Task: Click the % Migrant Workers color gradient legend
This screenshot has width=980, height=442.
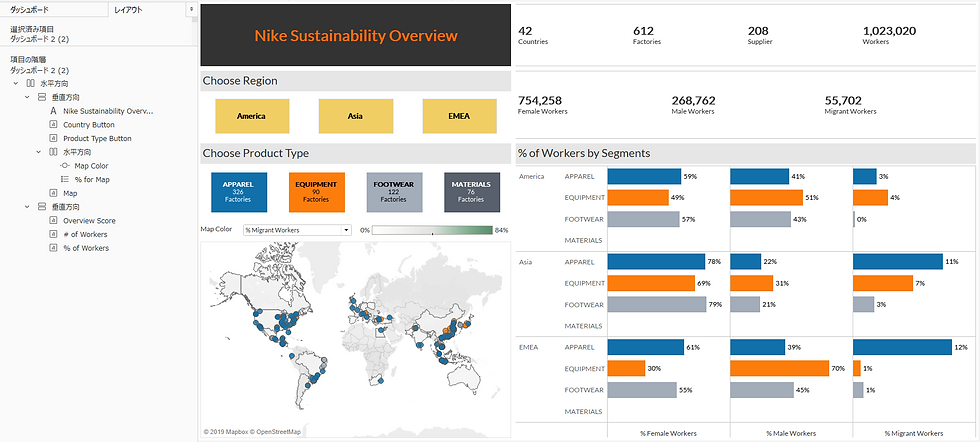Action: coord(432,230)
